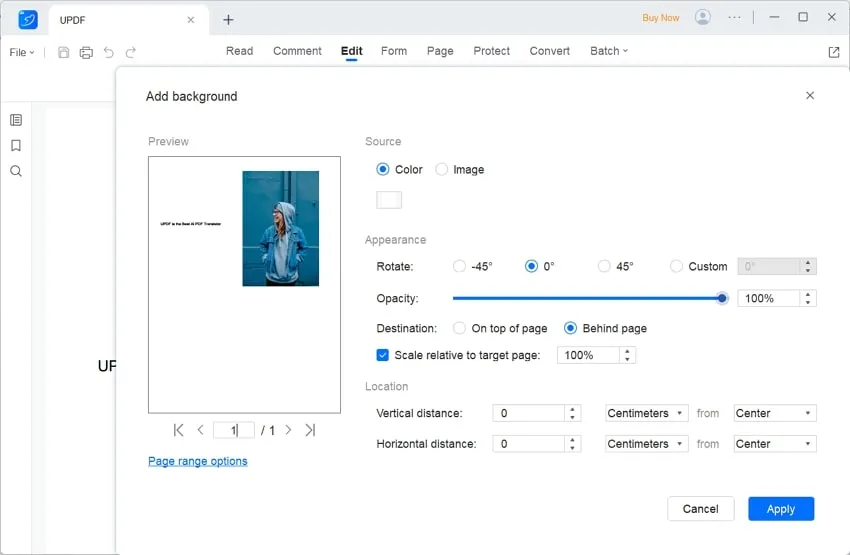Click the Horizontal distance value field
The height and width of the screenshot is (555, 850).
click(x=529, y=444)
